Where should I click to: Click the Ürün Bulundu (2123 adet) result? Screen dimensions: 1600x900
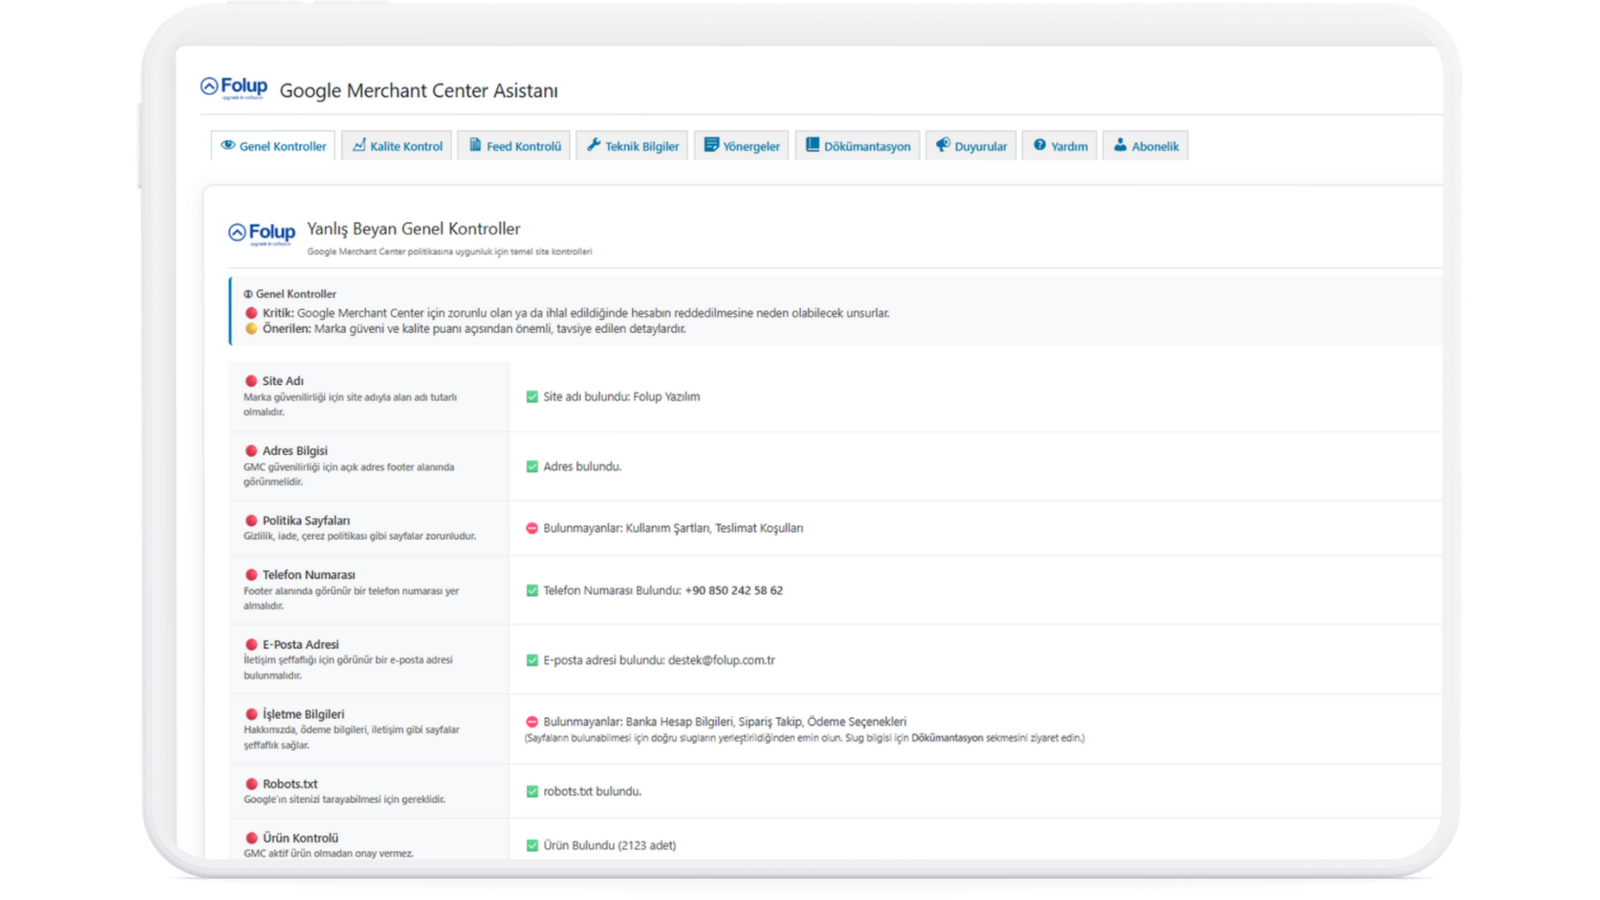coord(610,846)
